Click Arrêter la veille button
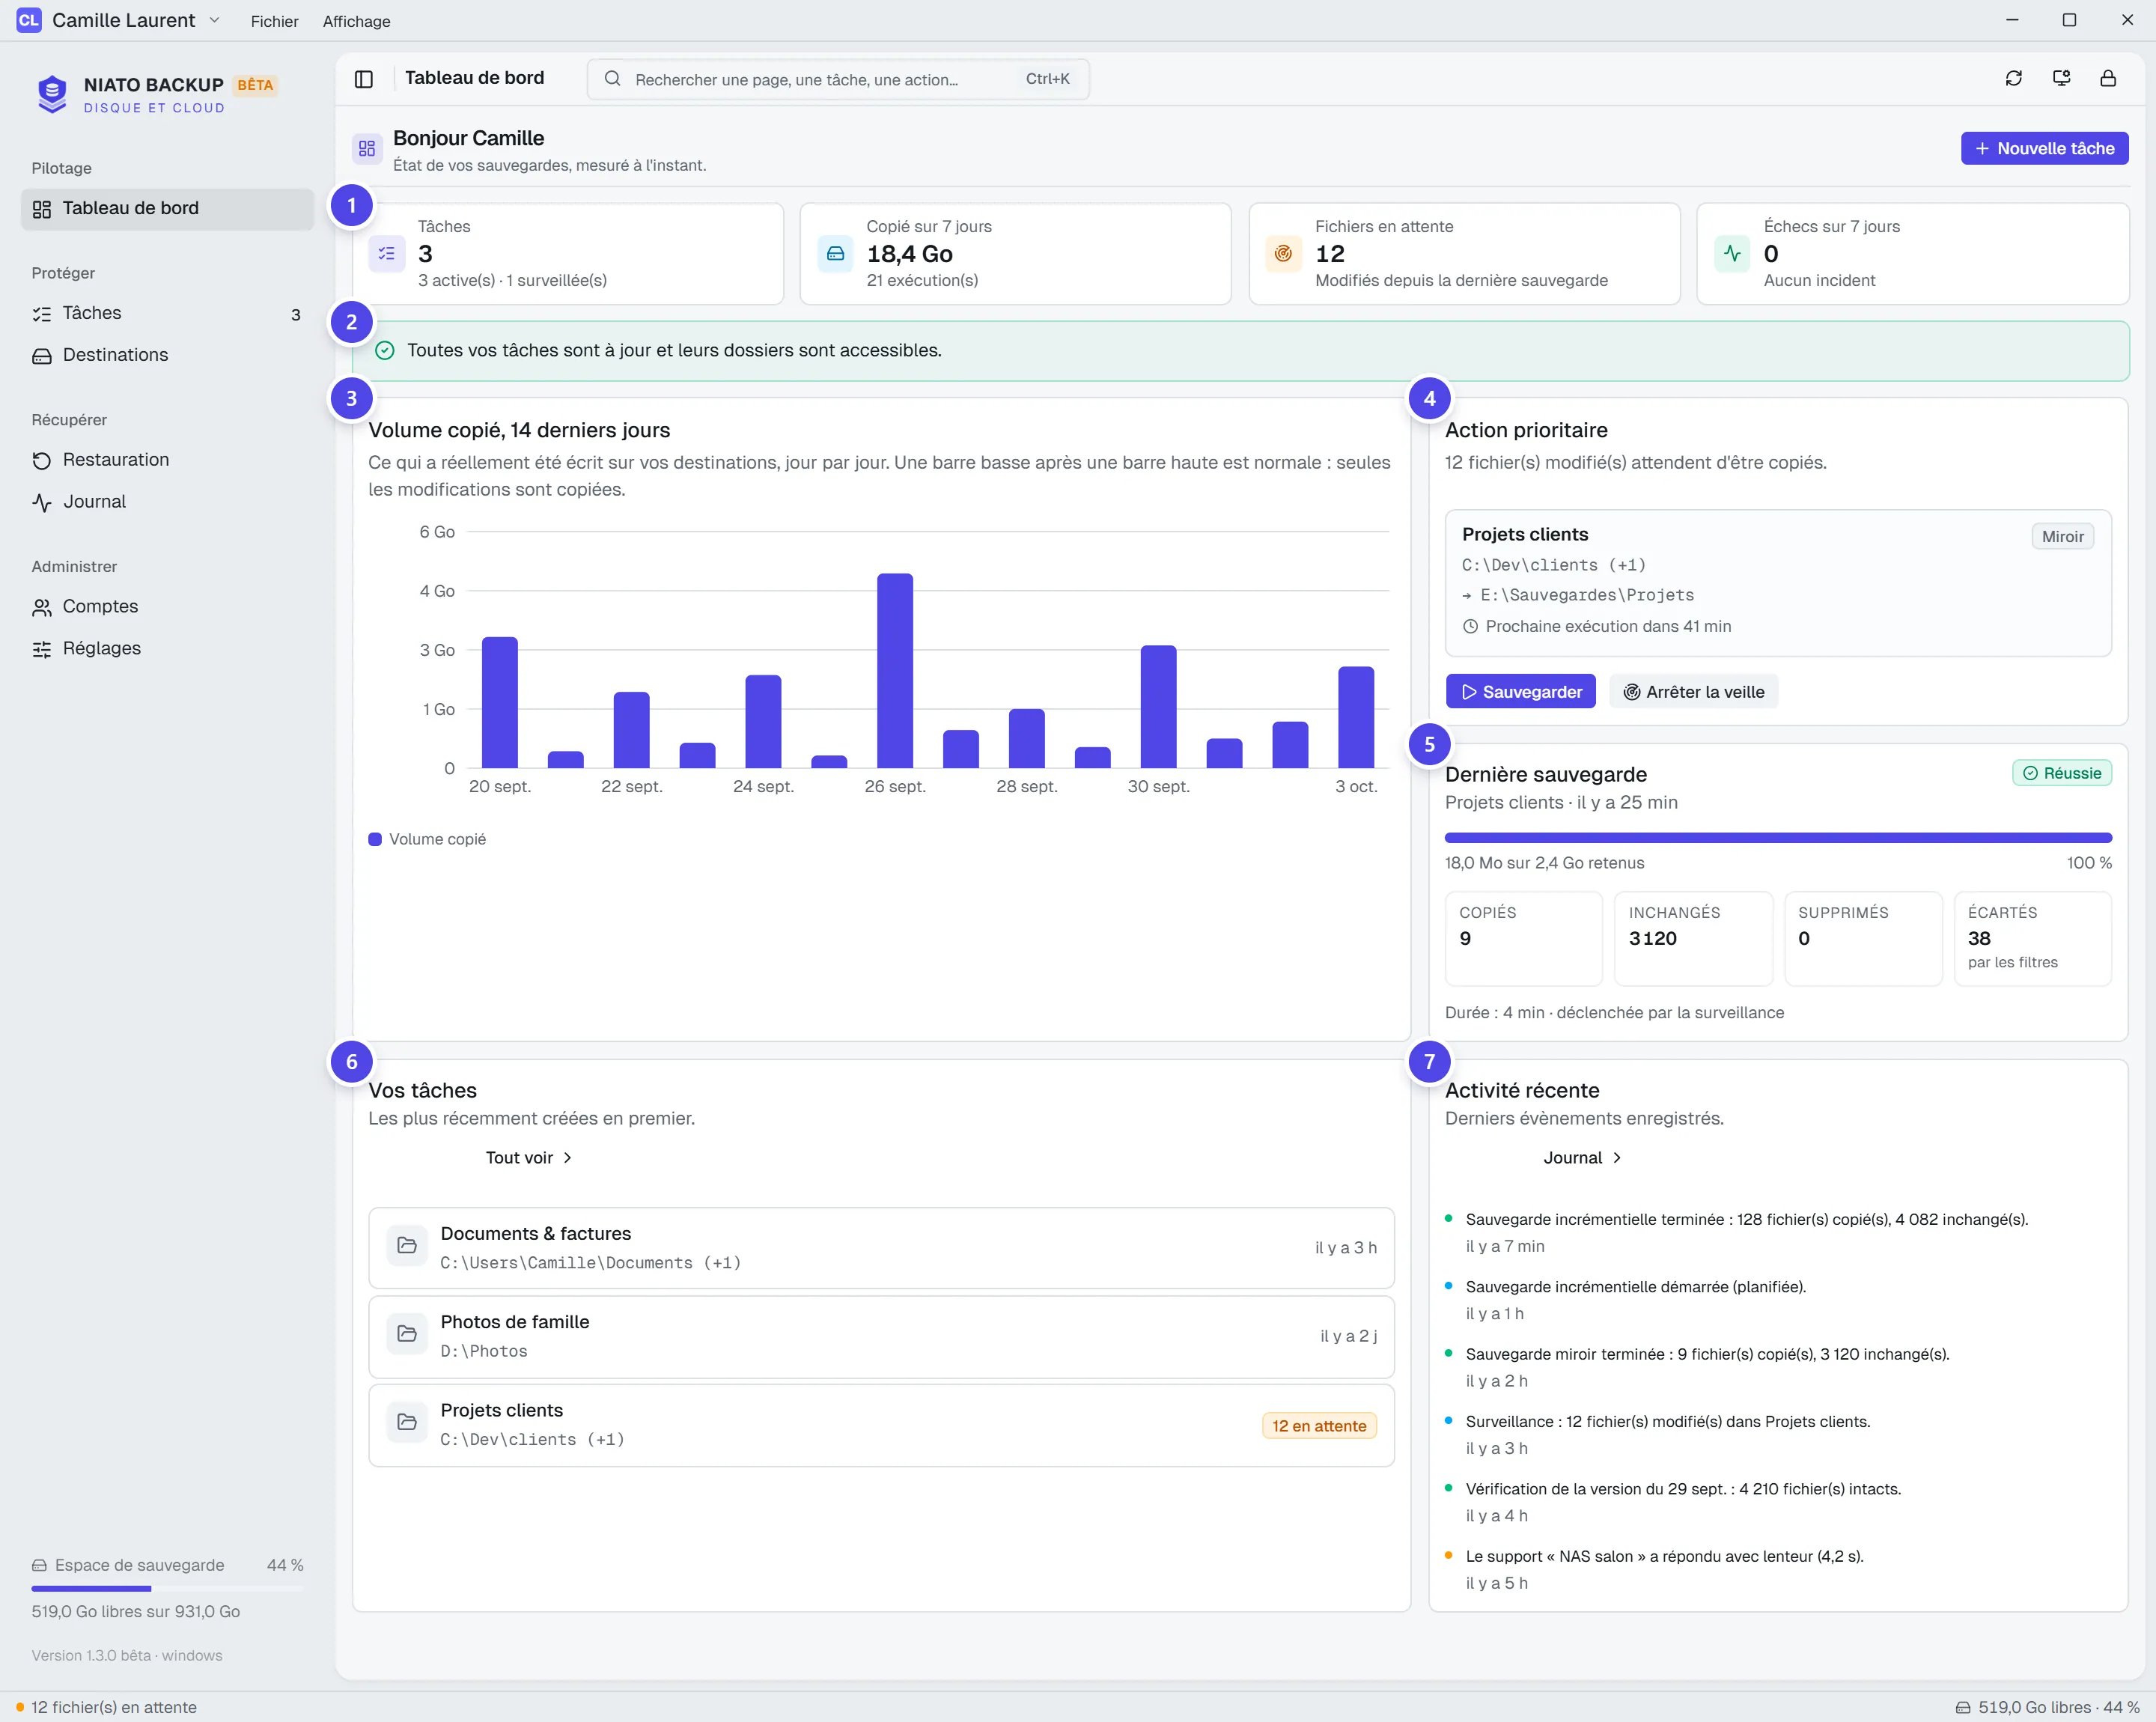This screenshot has height=1722, width=2156. point(1693,692)
